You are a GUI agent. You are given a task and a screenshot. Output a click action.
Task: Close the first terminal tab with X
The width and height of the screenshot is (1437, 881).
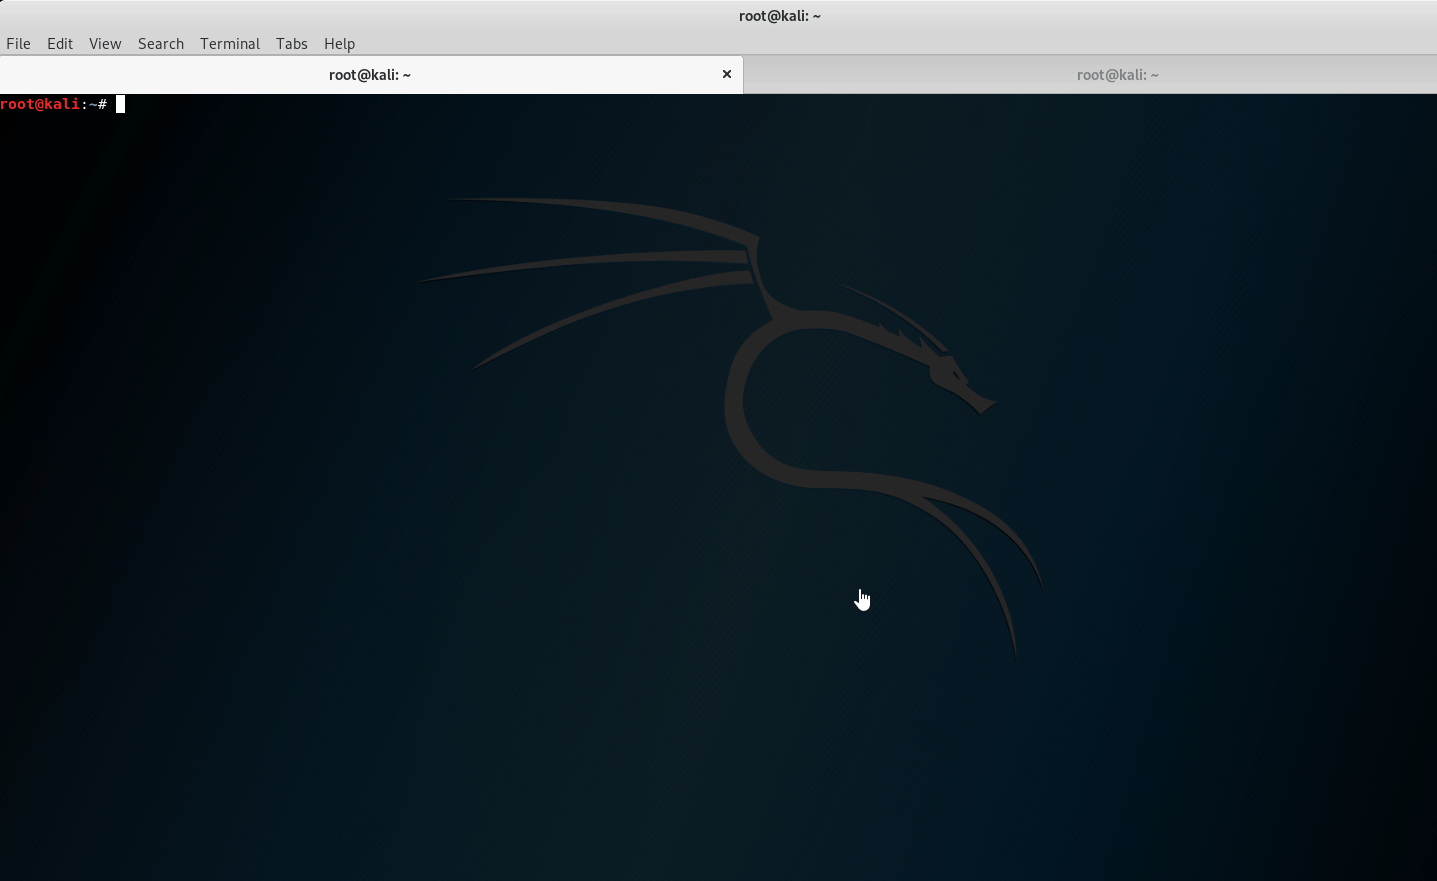coord(727,74)
